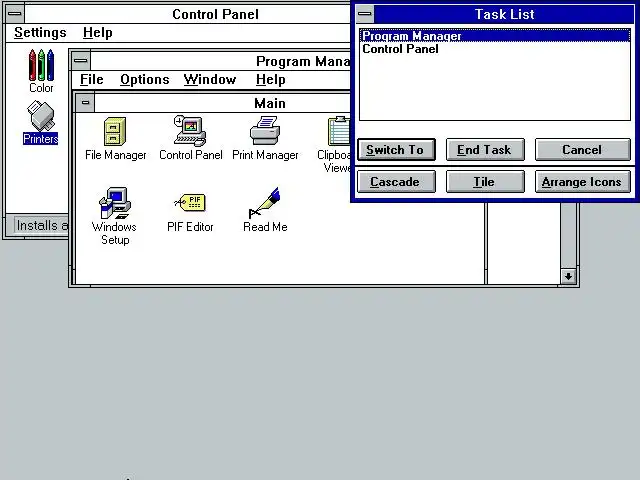This screenshot has width=640, height=480.
Task: Click the Main group title bar
Action: point(222,103)
